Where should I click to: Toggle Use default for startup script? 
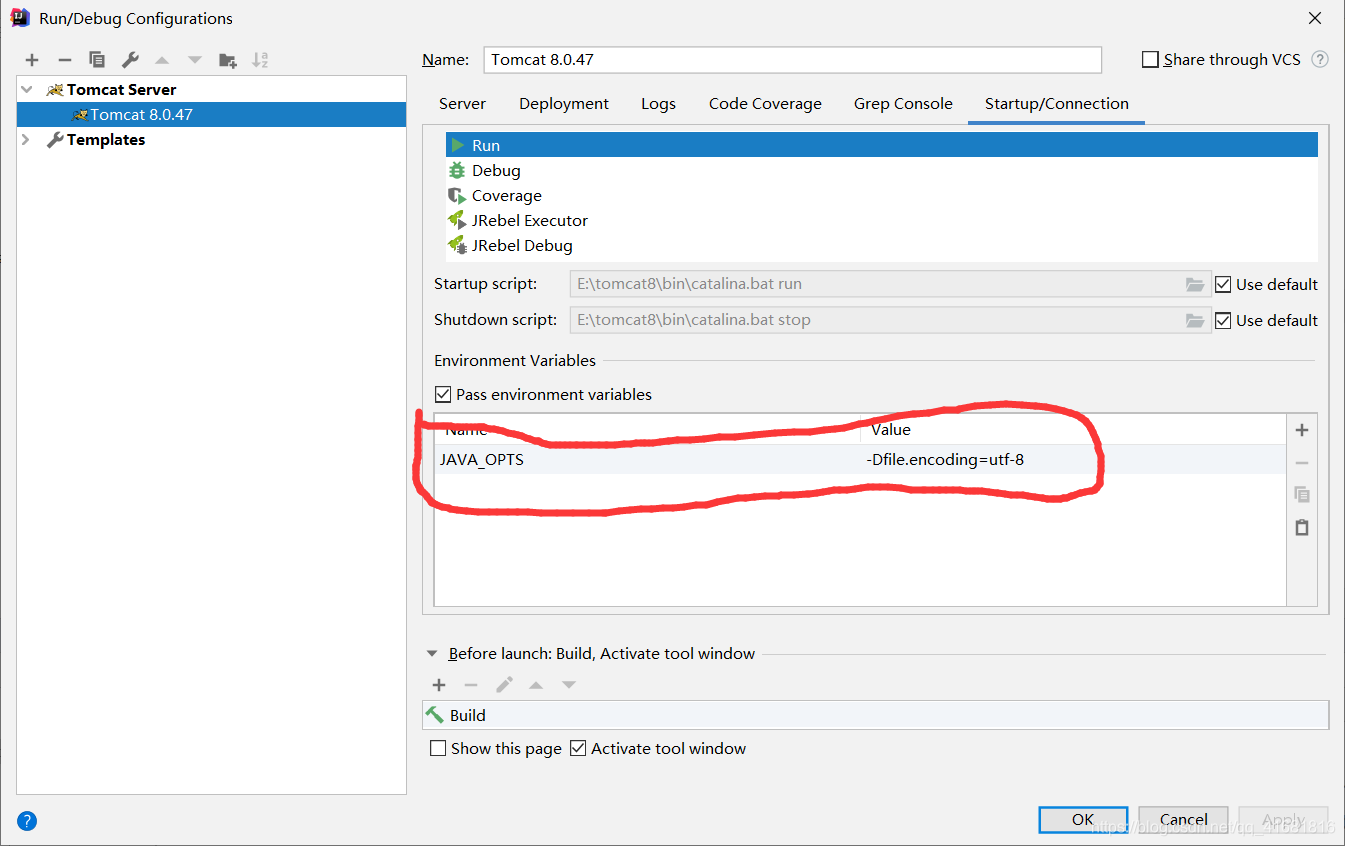coord(1223,285)
